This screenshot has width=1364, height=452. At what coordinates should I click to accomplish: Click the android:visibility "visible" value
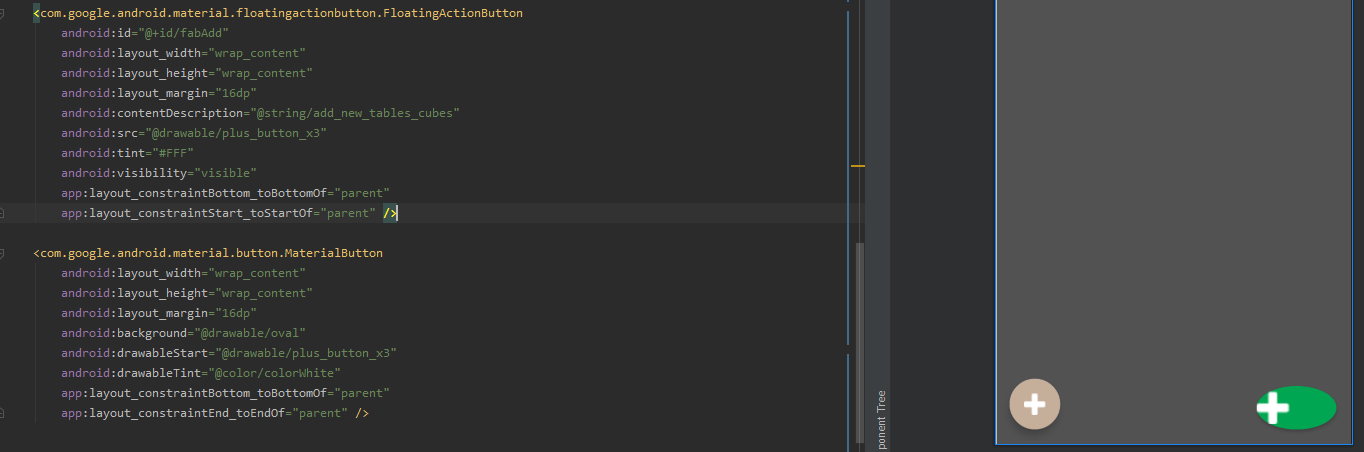(x=225, y=173)
